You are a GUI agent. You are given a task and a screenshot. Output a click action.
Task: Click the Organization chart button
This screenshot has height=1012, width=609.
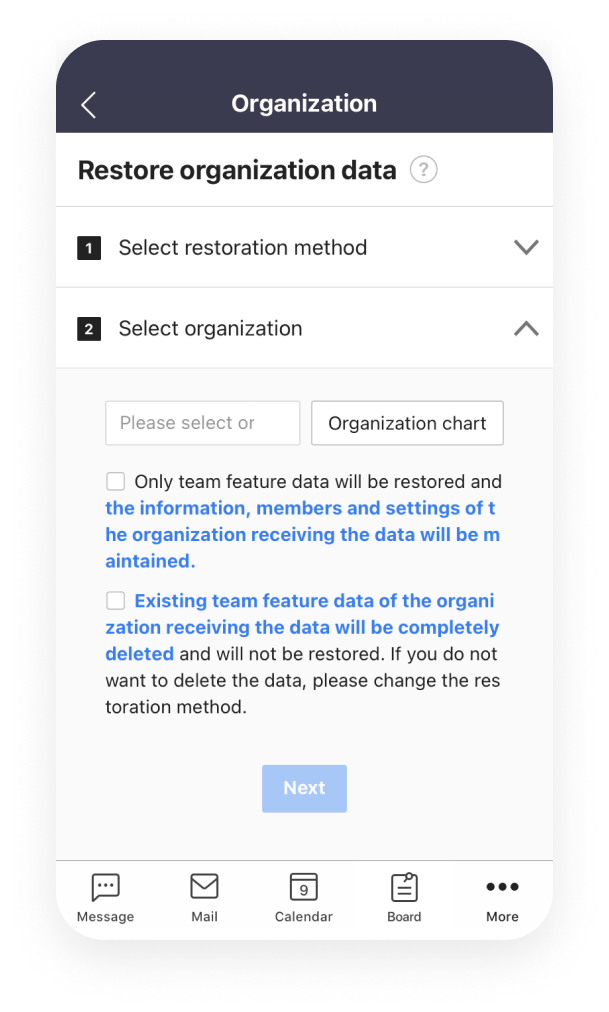pyautogui.click(x=407, y=423)
